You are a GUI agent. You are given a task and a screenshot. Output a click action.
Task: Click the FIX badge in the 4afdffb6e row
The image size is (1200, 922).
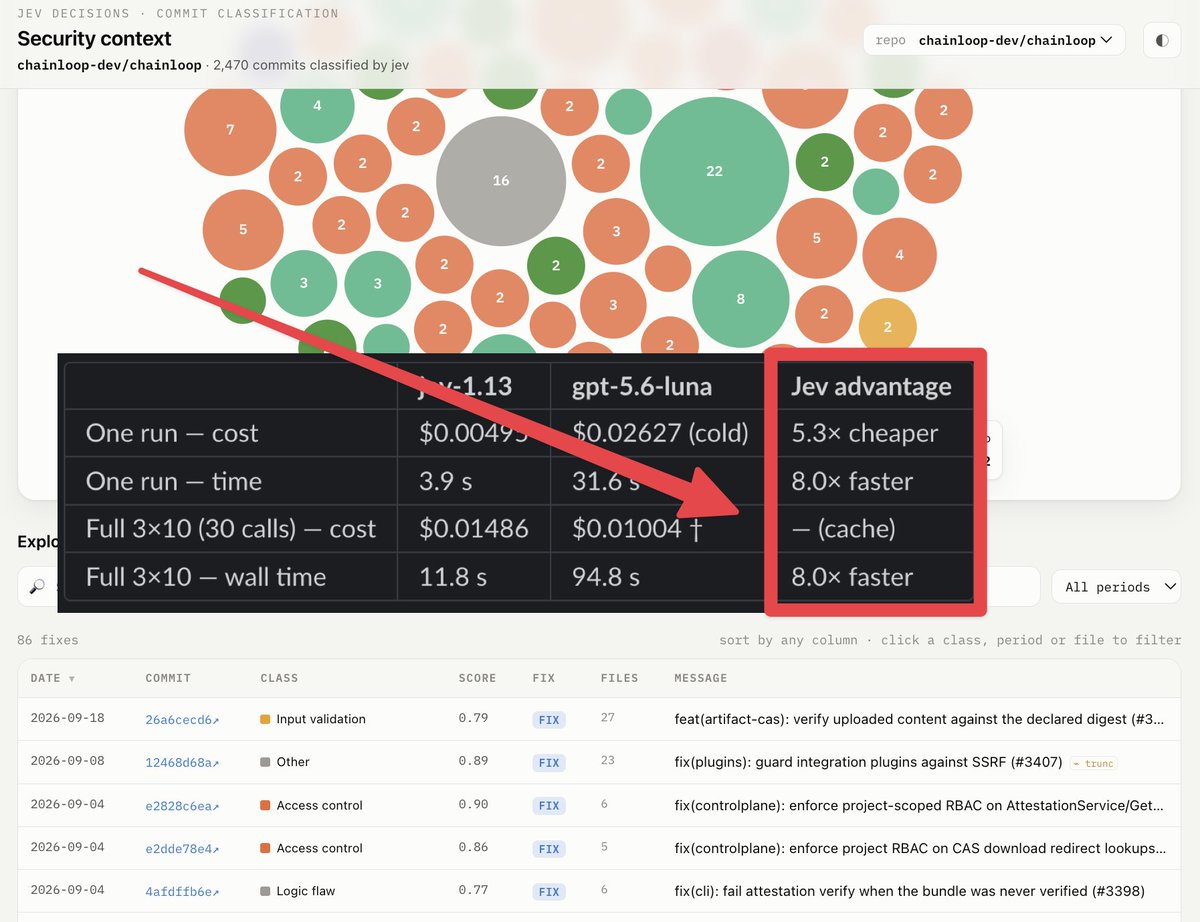[x=548, y=891]
